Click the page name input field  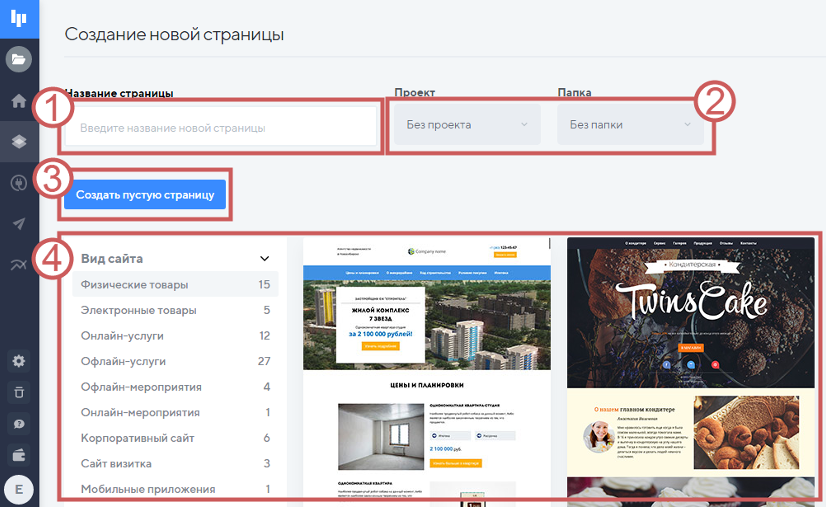tap(220, 128)
